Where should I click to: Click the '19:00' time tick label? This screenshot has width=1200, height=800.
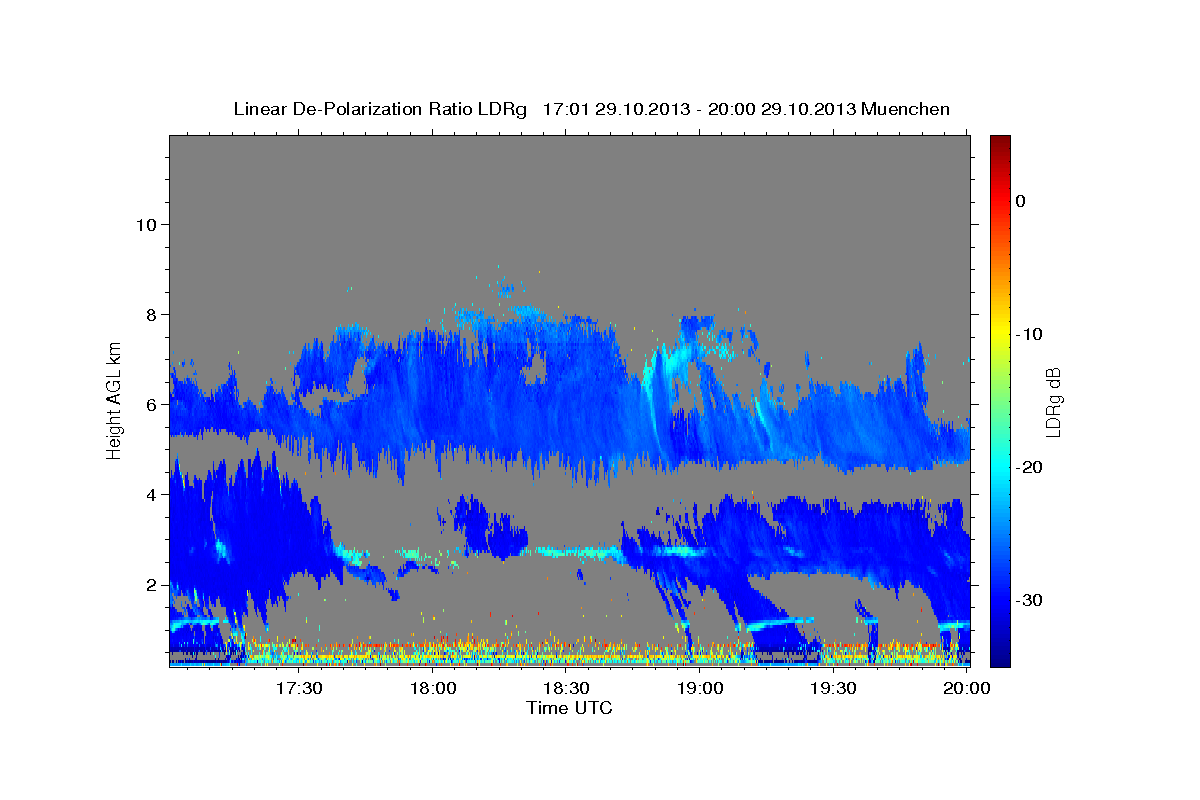point(700,688)
